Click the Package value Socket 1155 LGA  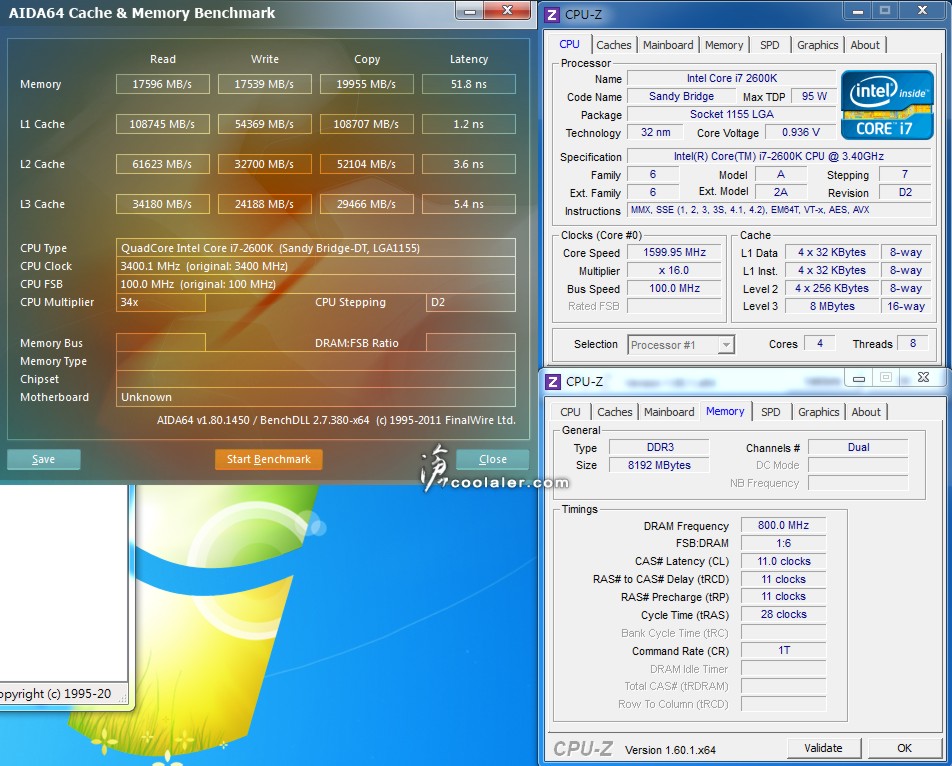tap(732, 115)
